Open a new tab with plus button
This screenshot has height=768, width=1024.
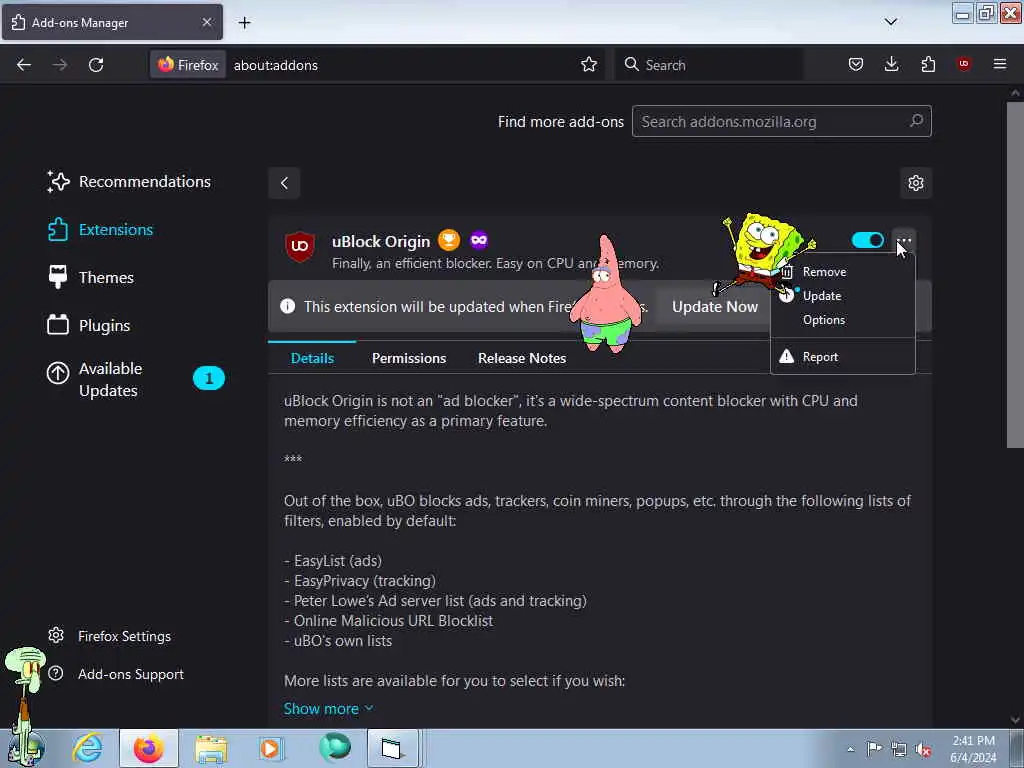click(244, 23)
